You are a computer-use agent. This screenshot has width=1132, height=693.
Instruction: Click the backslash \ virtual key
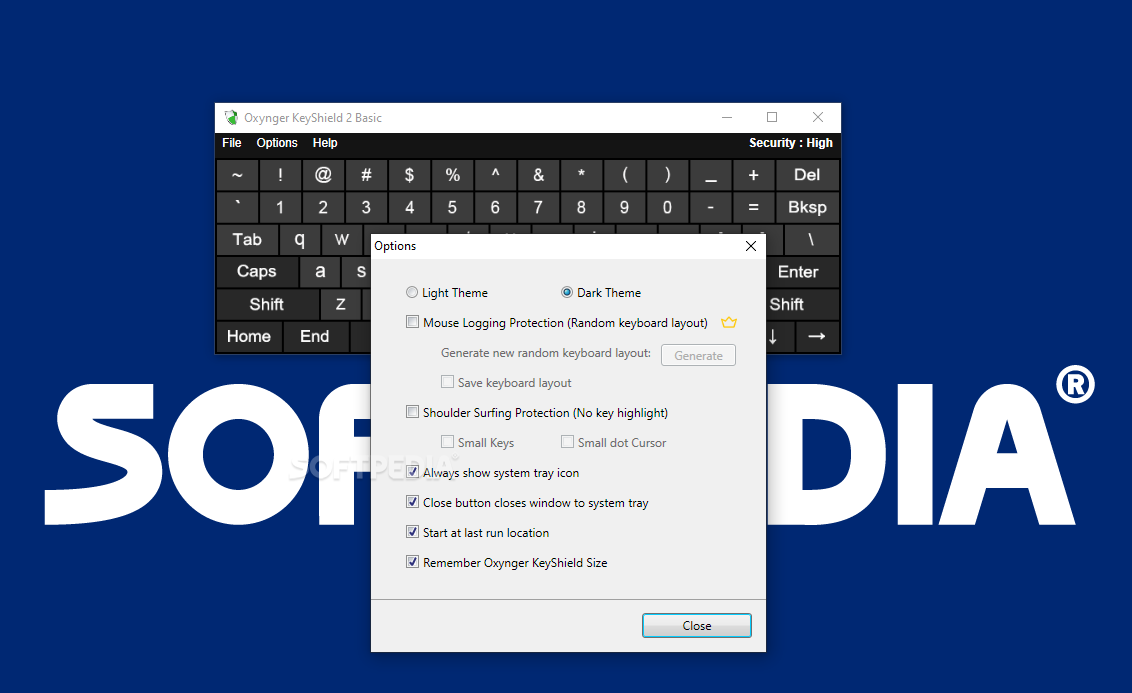pos(811,240)
